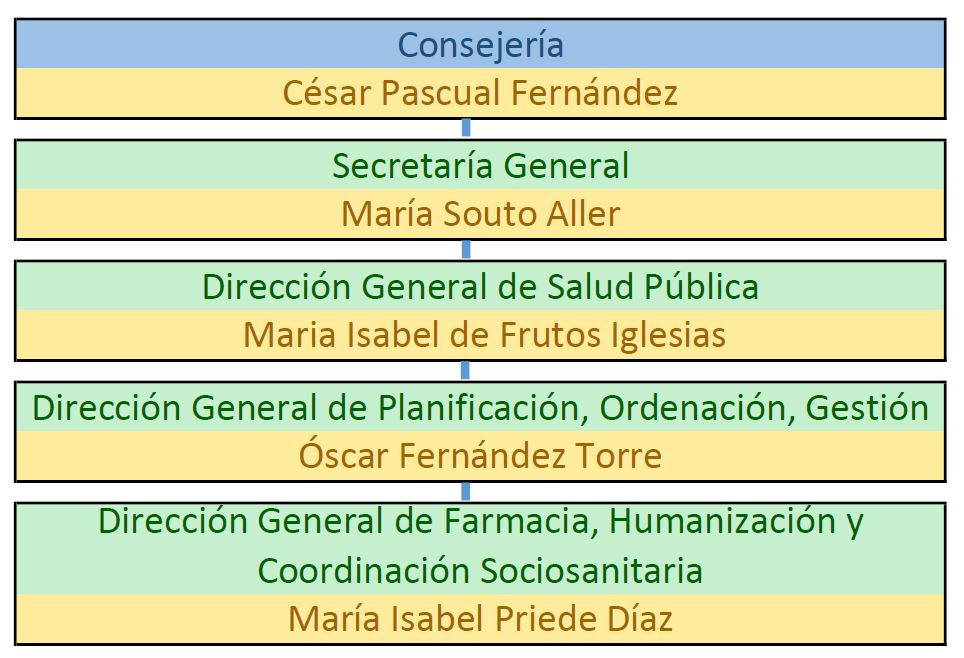The width and height of the screenshot is (964, 658).
Task: Select the name Maria Isabel de Frutos Iglesias
Action: click(484, 335)
